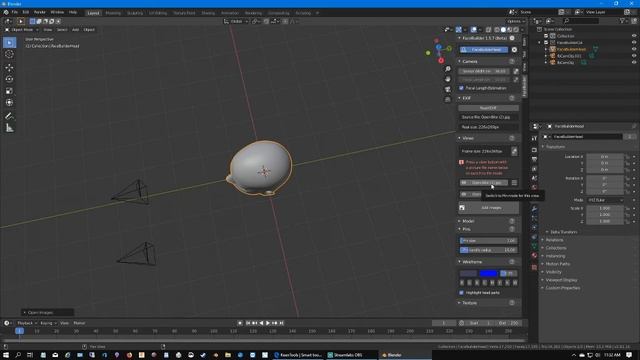
Task: Hide fbCamObj.001 in the Outliner
Action: [634, 56]
